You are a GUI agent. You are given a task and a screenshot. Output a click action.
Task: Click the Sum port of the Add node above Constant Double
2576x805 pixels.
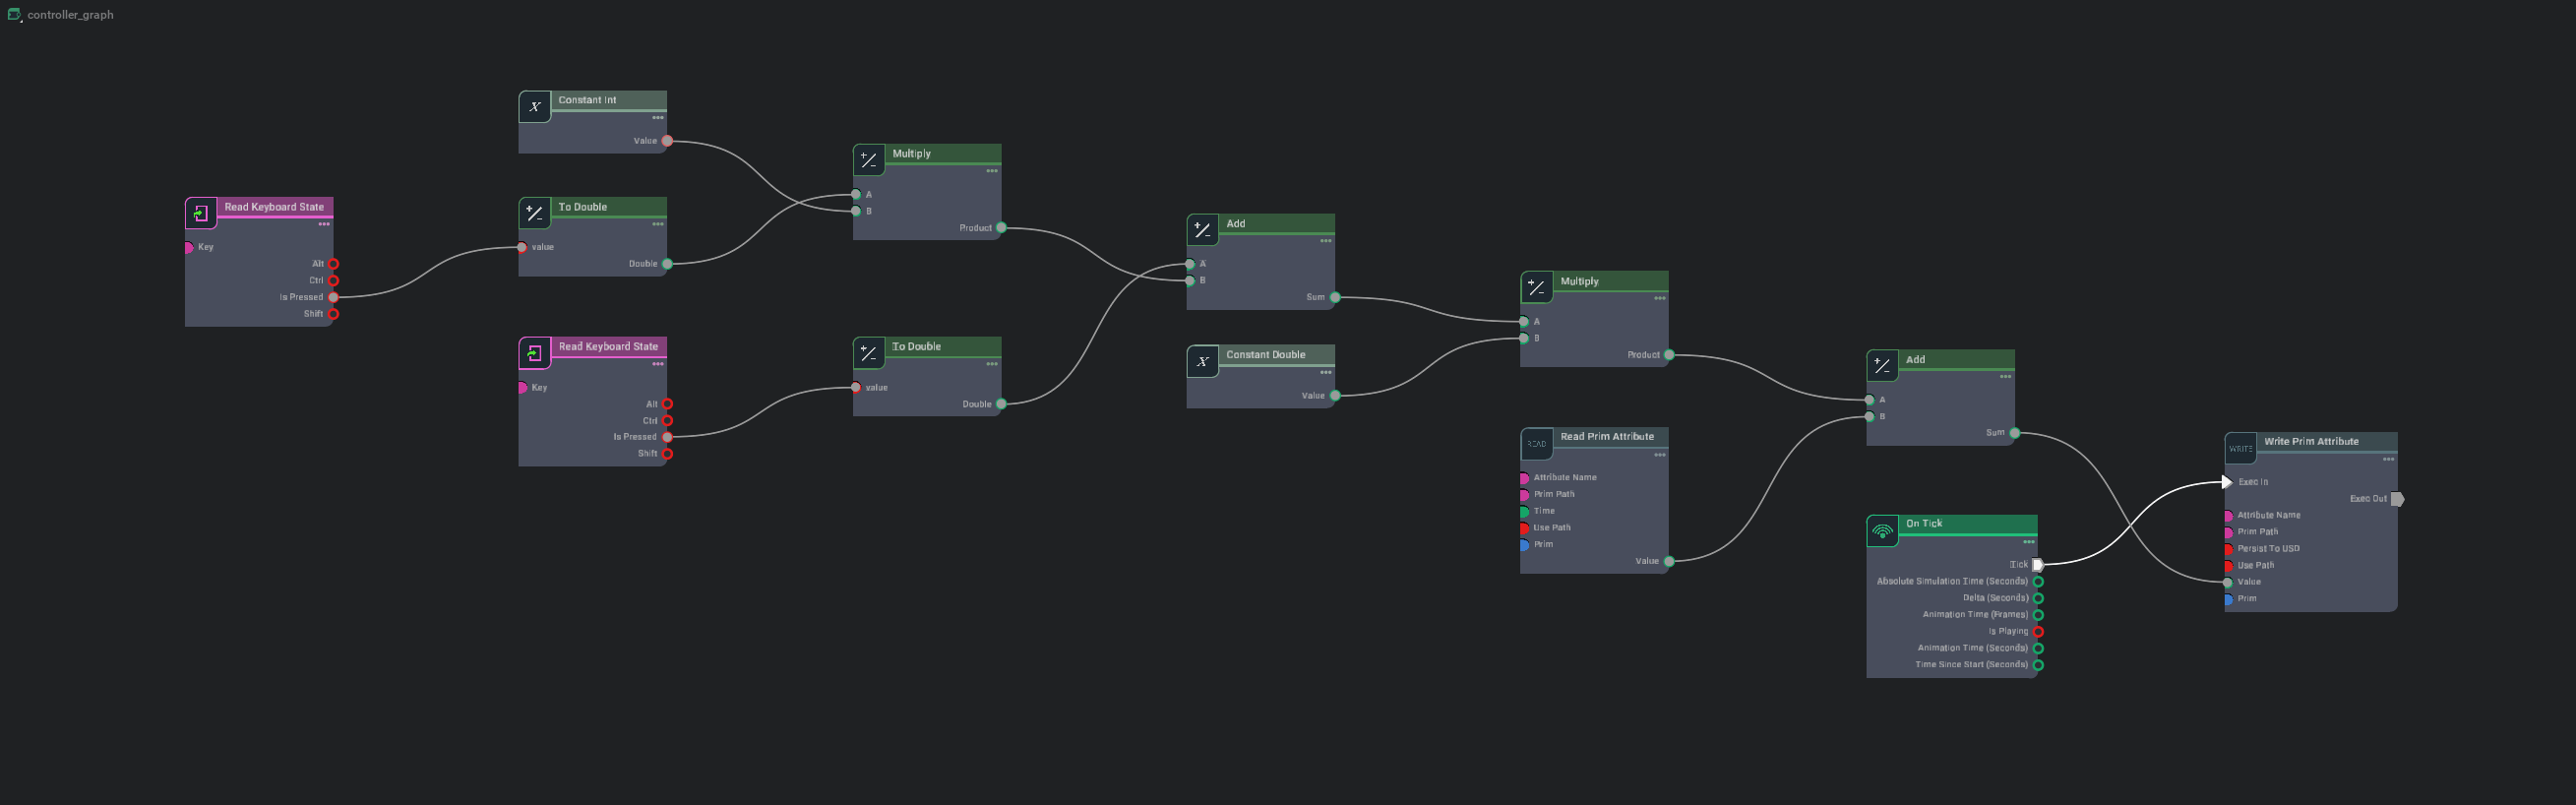pos(1335,297)
